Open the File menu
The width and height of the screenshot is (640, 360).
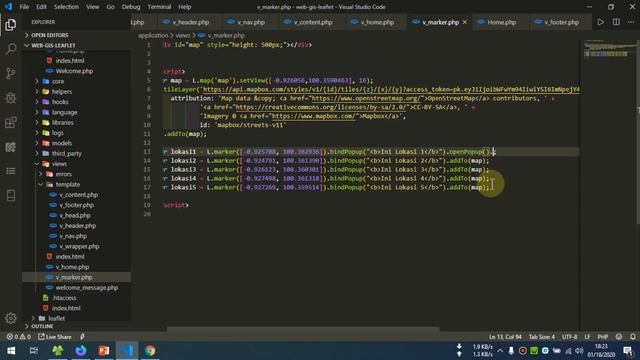click(24, 7)
